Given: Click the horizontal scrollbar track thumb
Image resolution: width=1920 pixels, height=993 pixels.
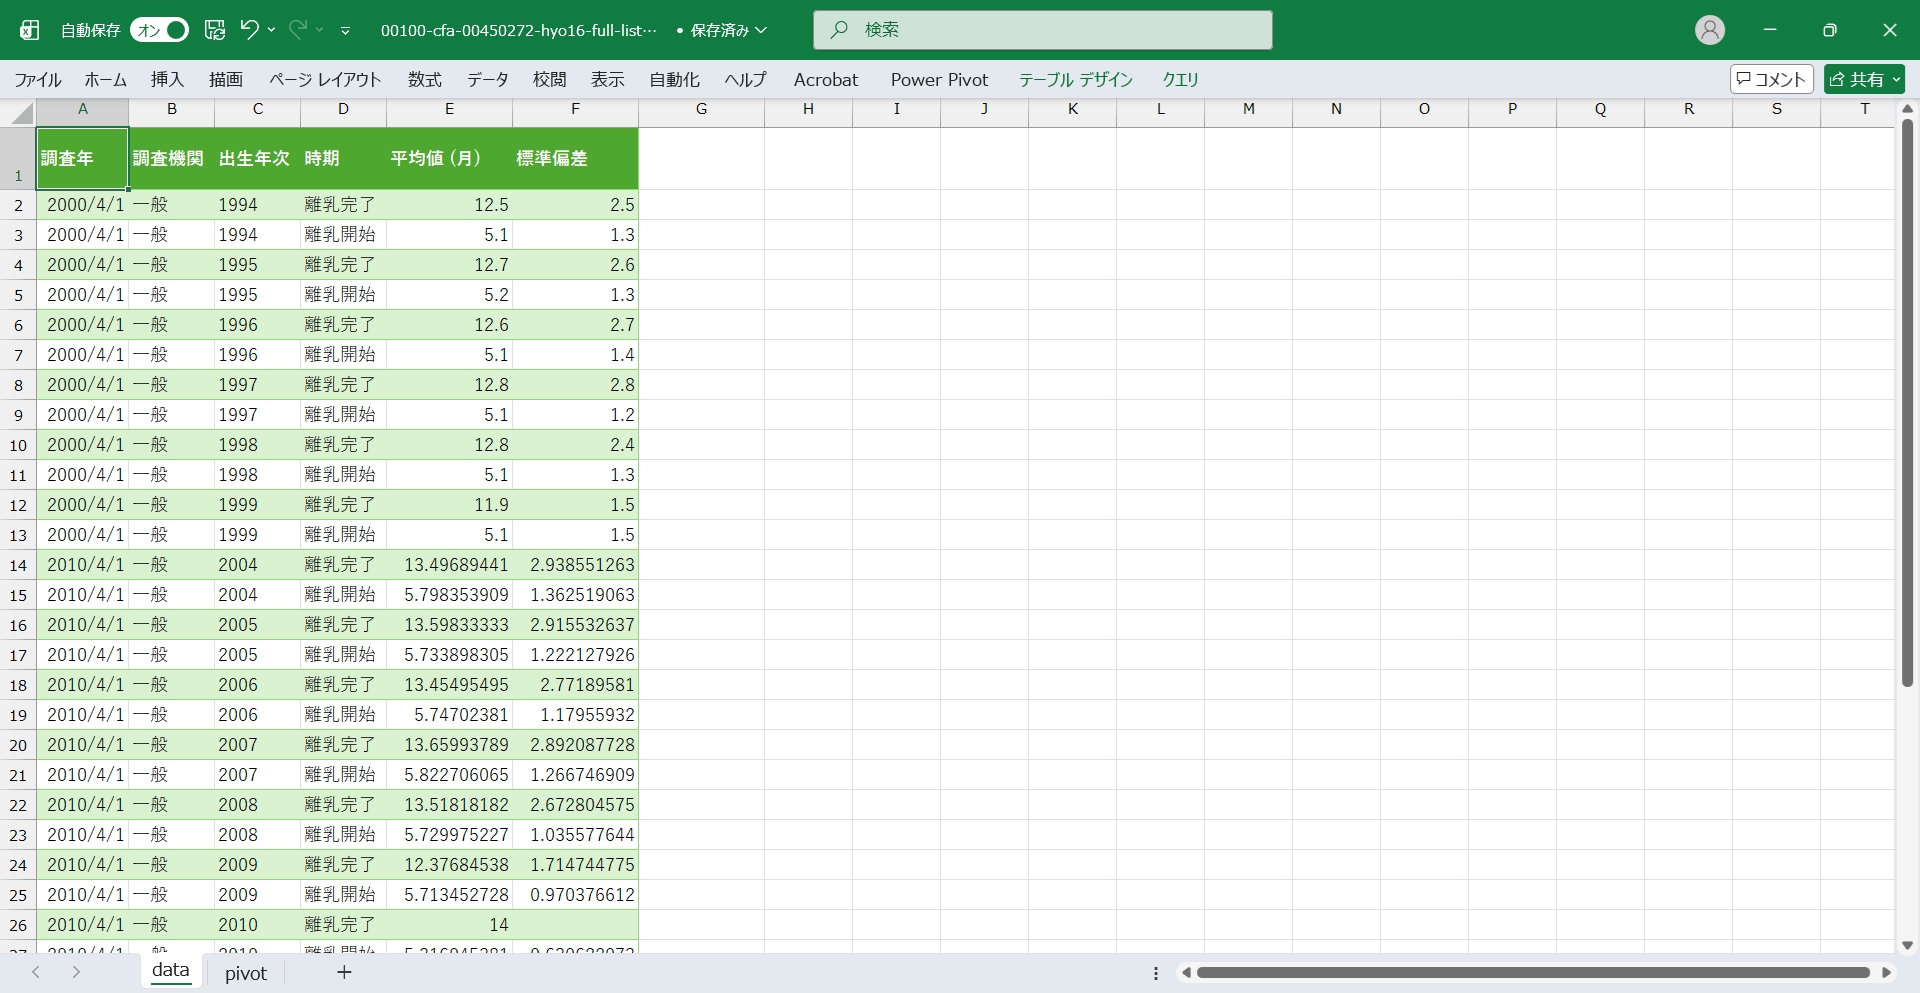Looking at the screenshot, I should (1532, 972).
